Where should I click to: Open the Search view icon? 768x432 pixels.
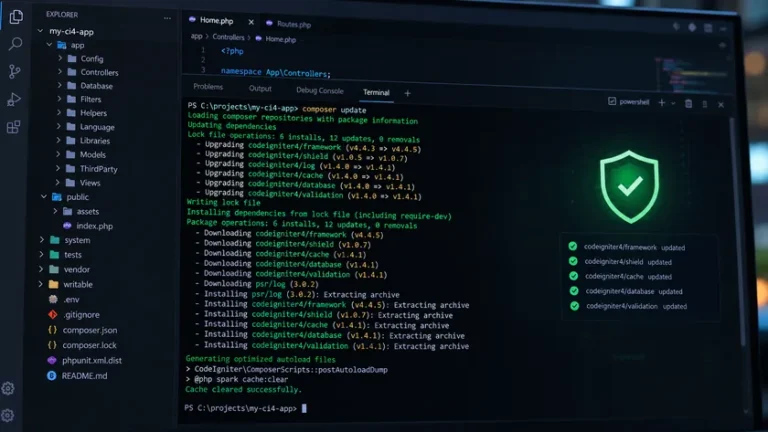pos(15,44)
